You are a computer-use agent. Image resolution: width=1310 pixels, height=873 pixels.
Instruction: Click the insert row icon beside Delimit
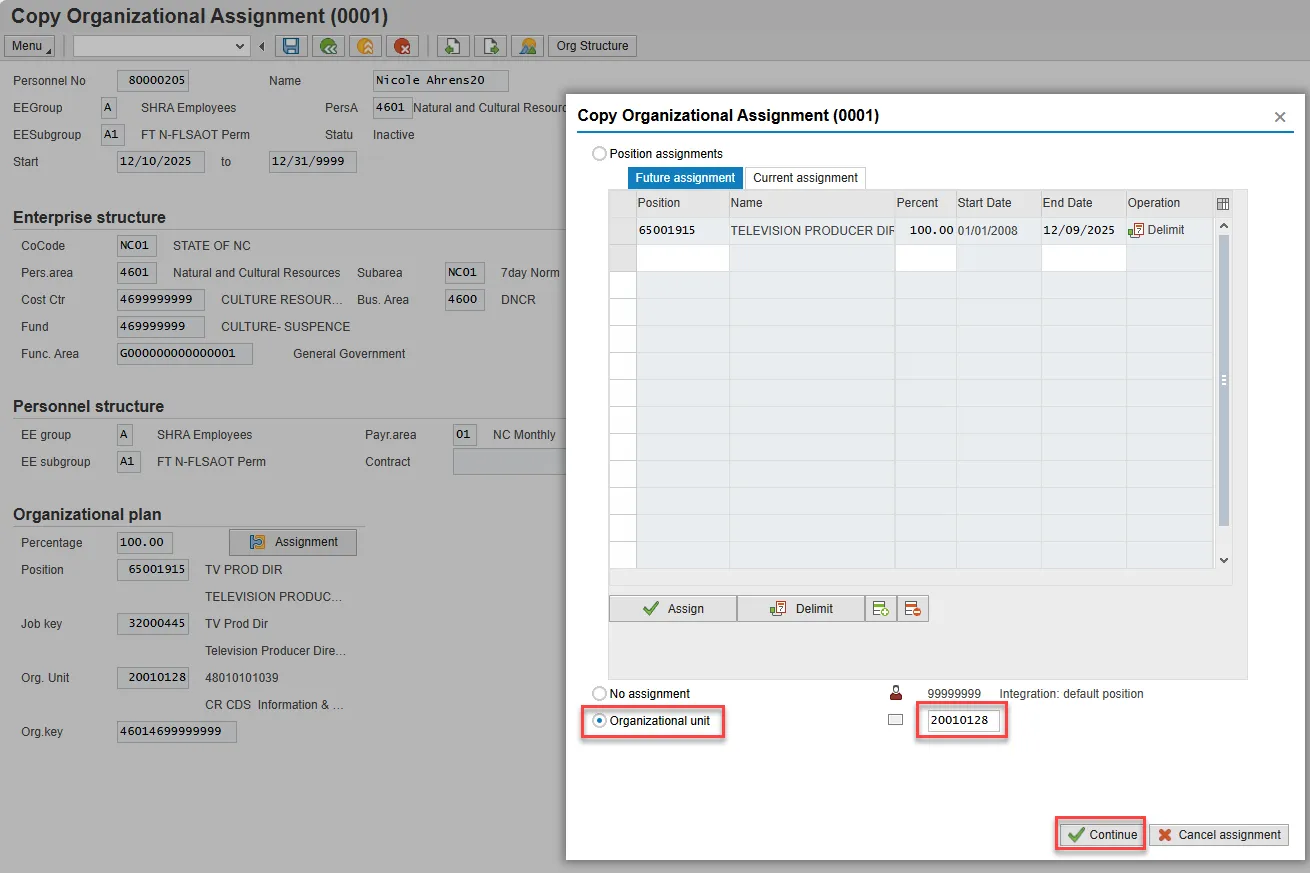(x=880, y=608)
